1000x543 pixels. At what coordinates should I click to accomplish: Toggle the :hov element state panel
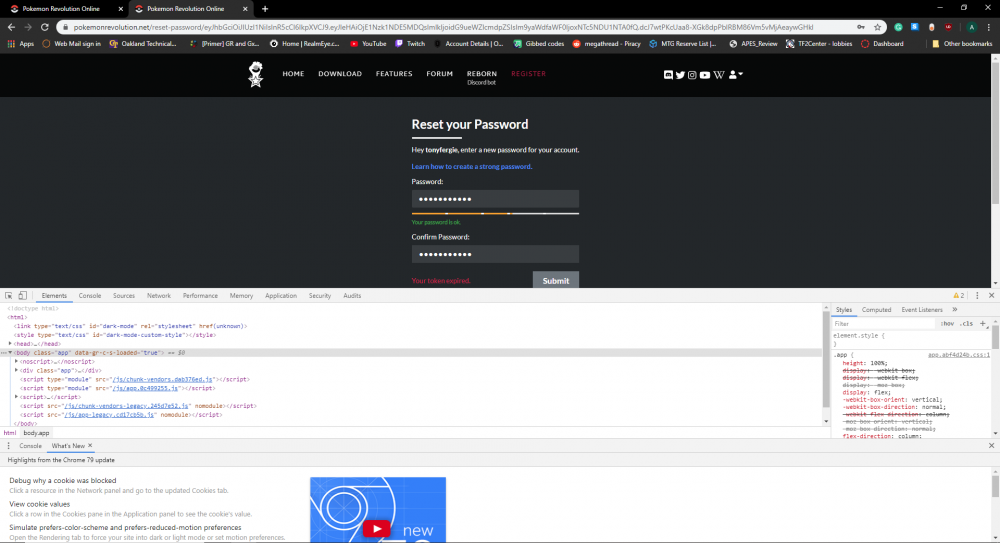(x=946, y=324)
